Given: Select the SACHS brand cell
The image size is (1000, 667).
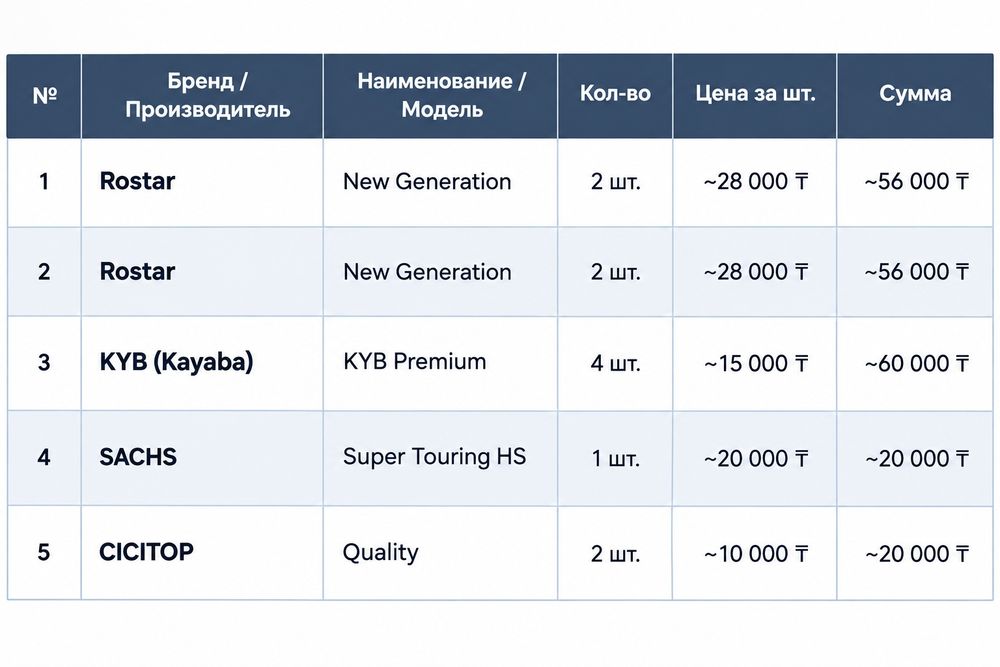Looking at the screenshot, I should (202, 458).
